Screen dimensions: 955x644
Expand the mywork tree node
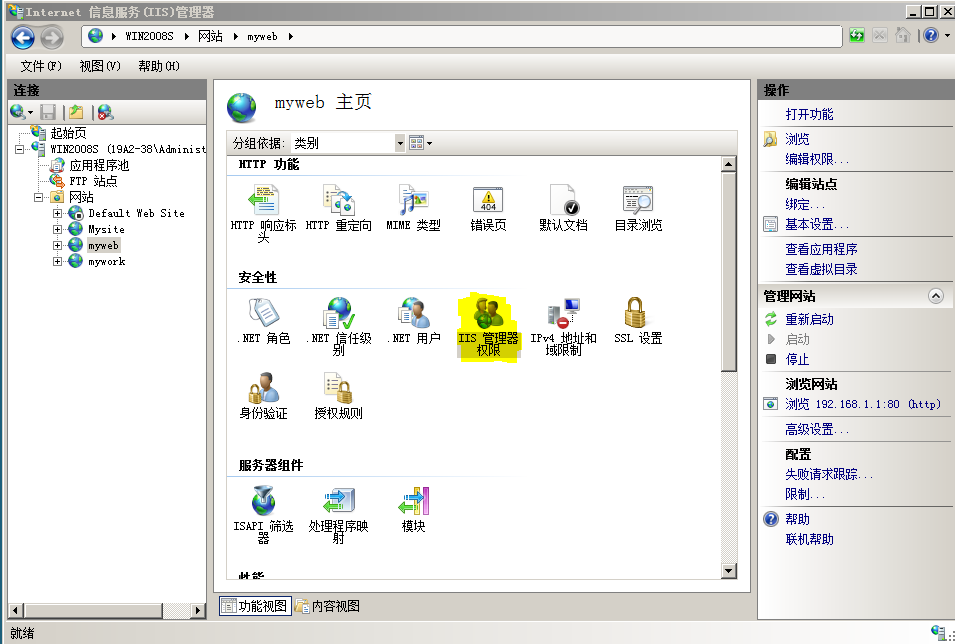(x=57, y=261)
